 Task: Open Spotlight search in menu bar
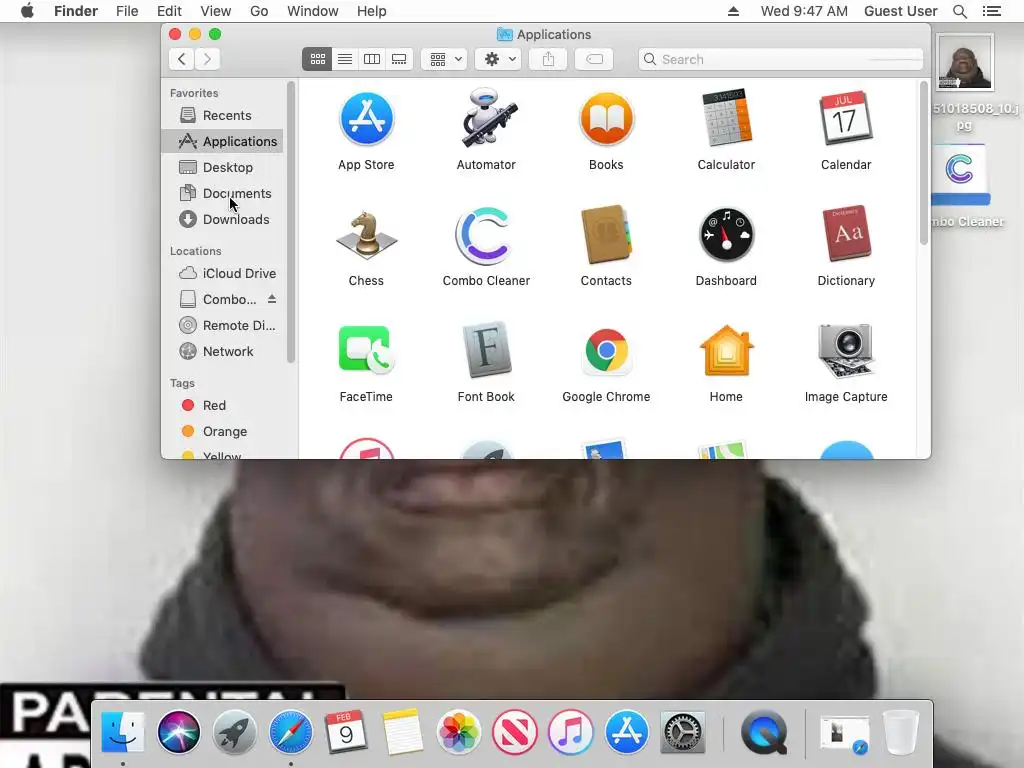[x=960, y=11]
